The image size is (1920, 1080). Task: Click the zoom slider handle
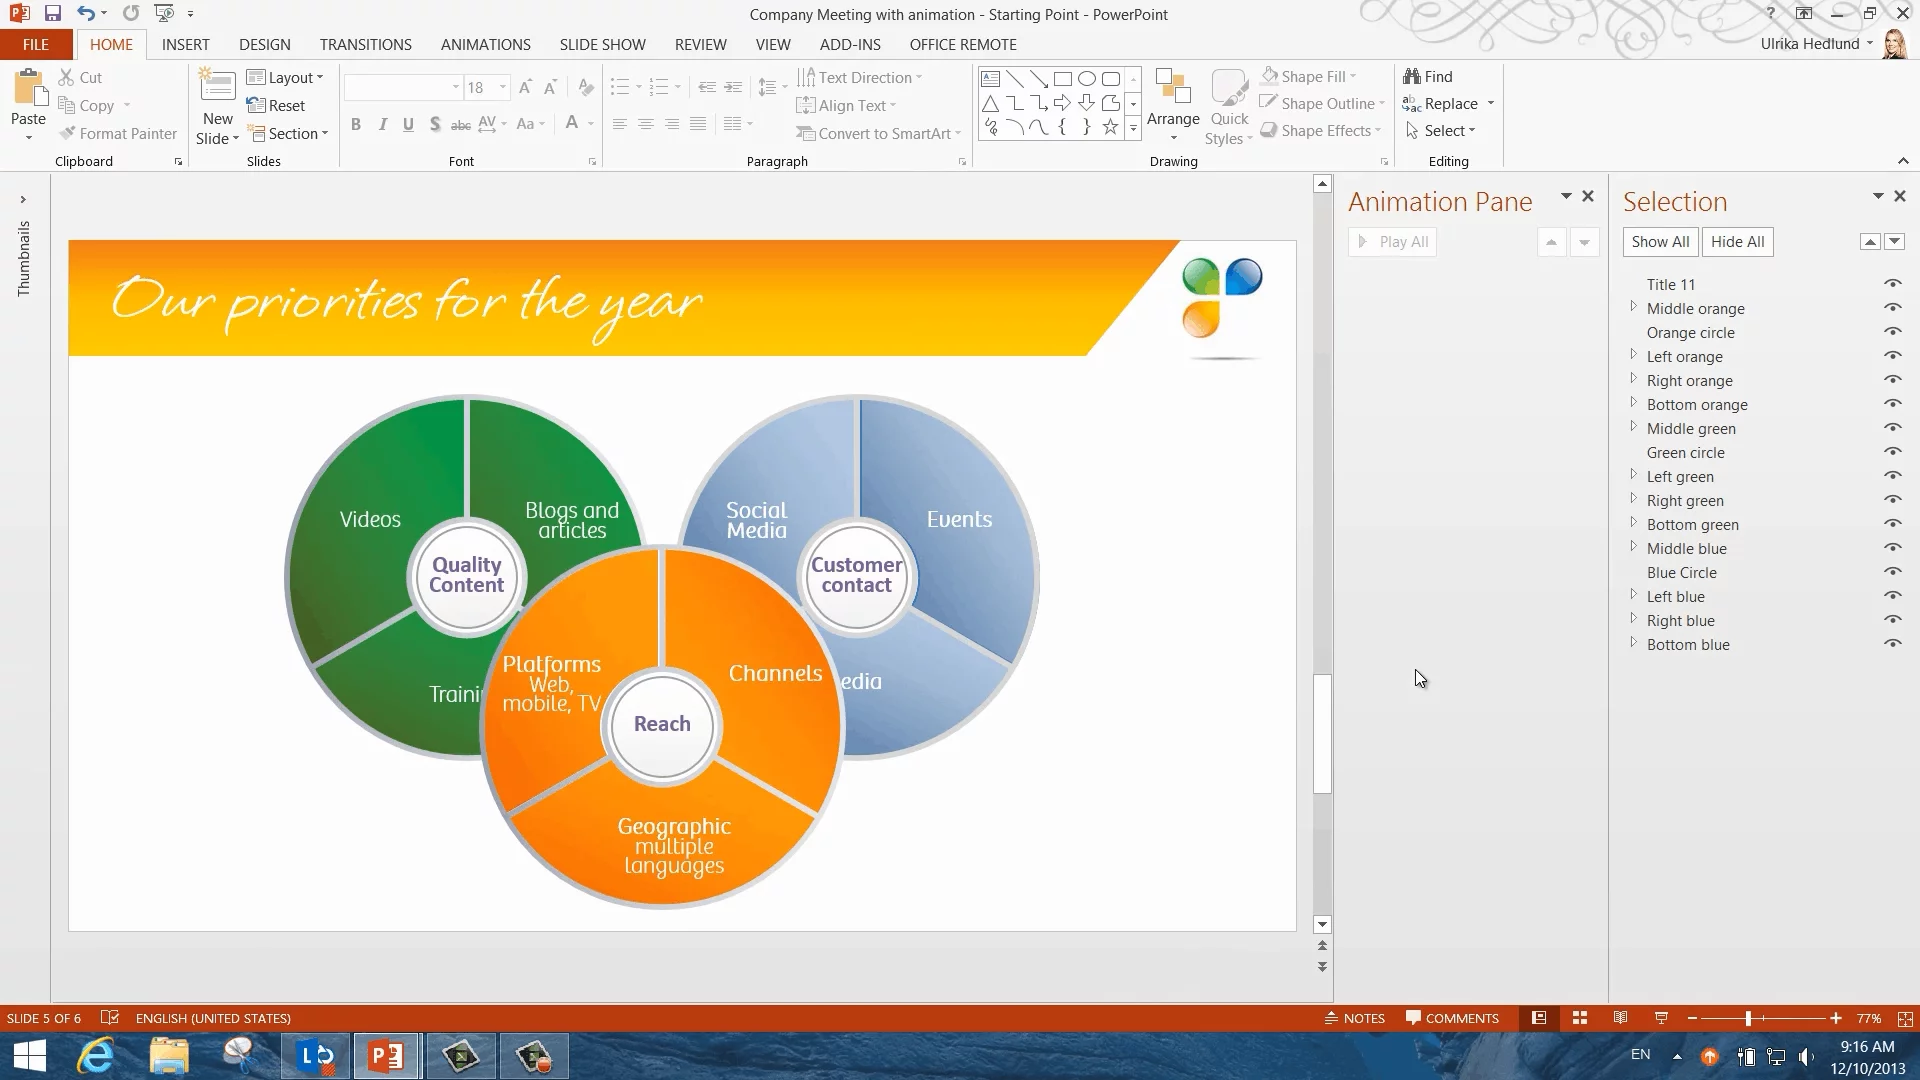click(1748, 1018)
